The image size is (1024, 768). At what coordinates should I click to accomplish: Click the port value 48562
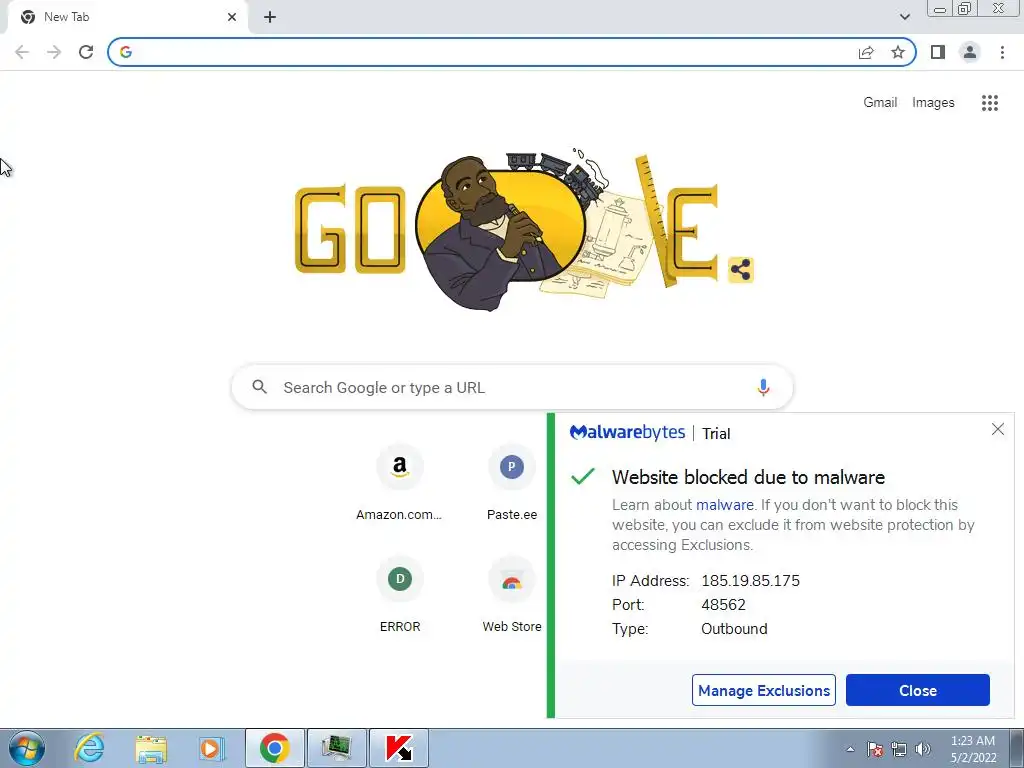tap(723, 605)
